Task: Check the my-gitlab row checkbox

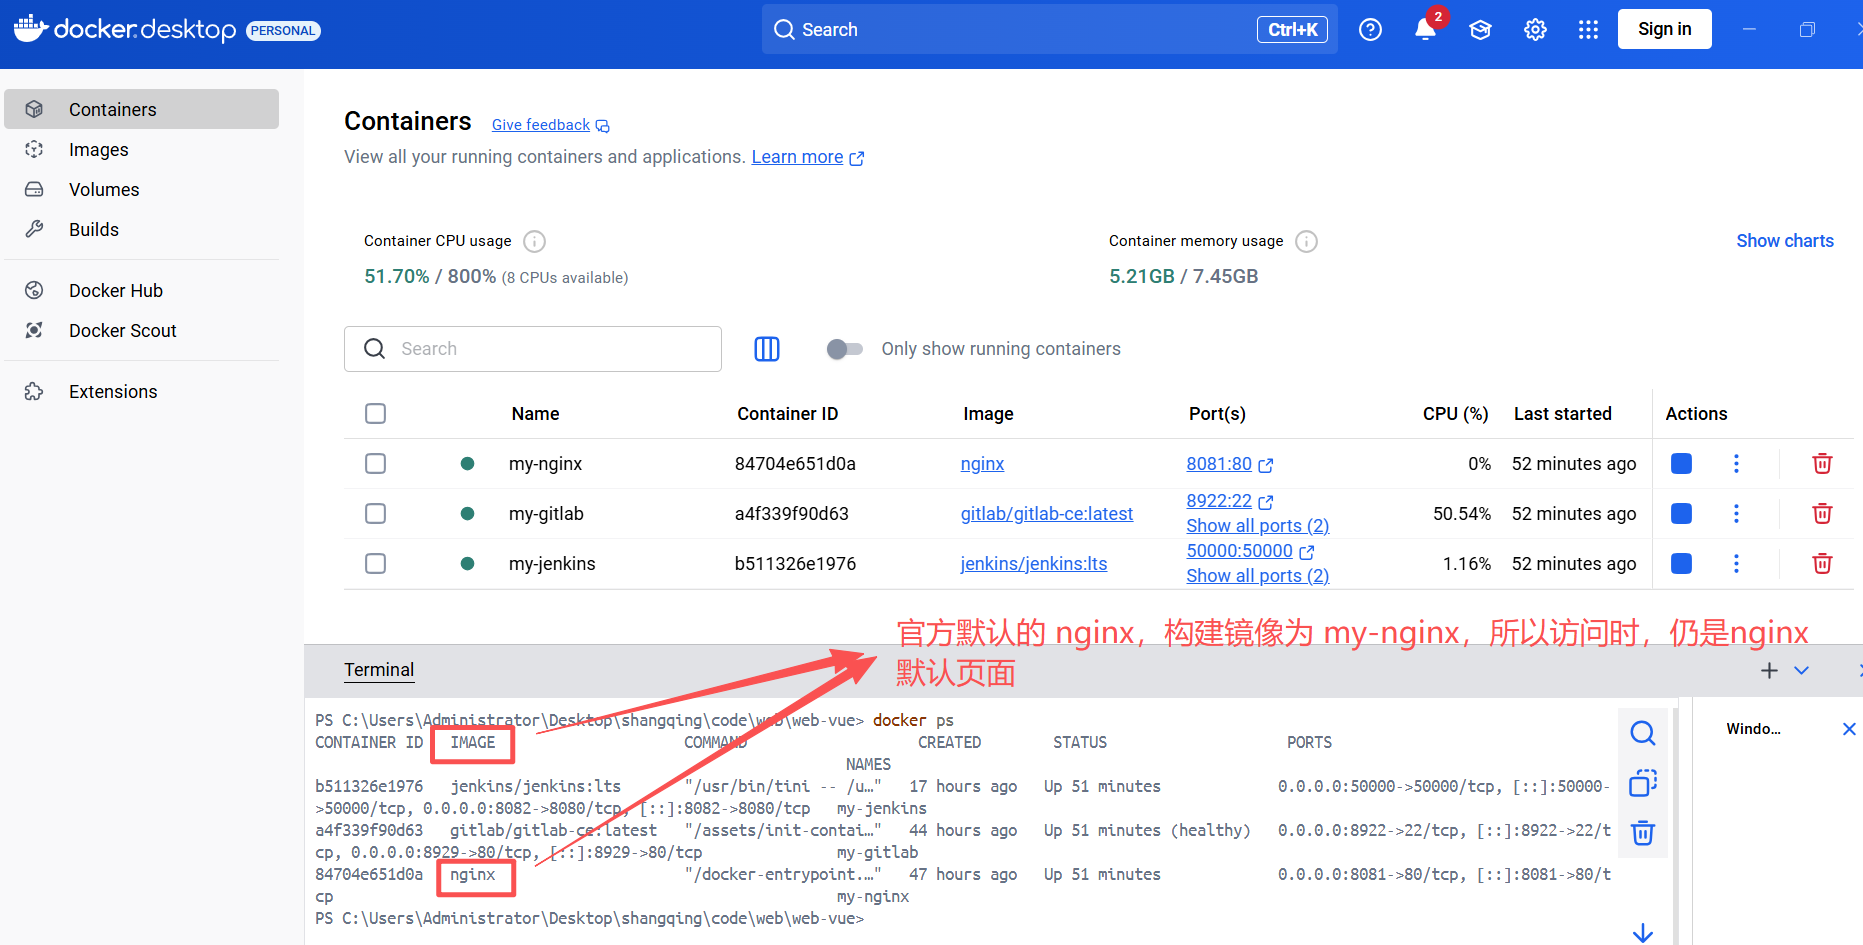Action: tap(376, 514)
